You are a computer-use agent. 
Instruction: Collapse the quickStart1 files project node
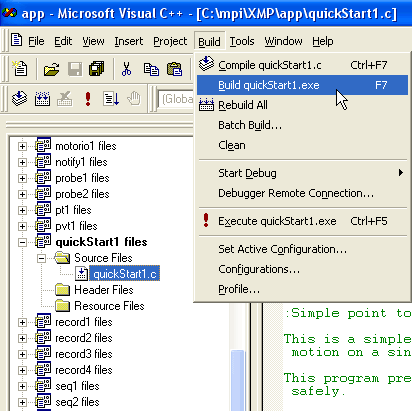(x=22, y=242)
